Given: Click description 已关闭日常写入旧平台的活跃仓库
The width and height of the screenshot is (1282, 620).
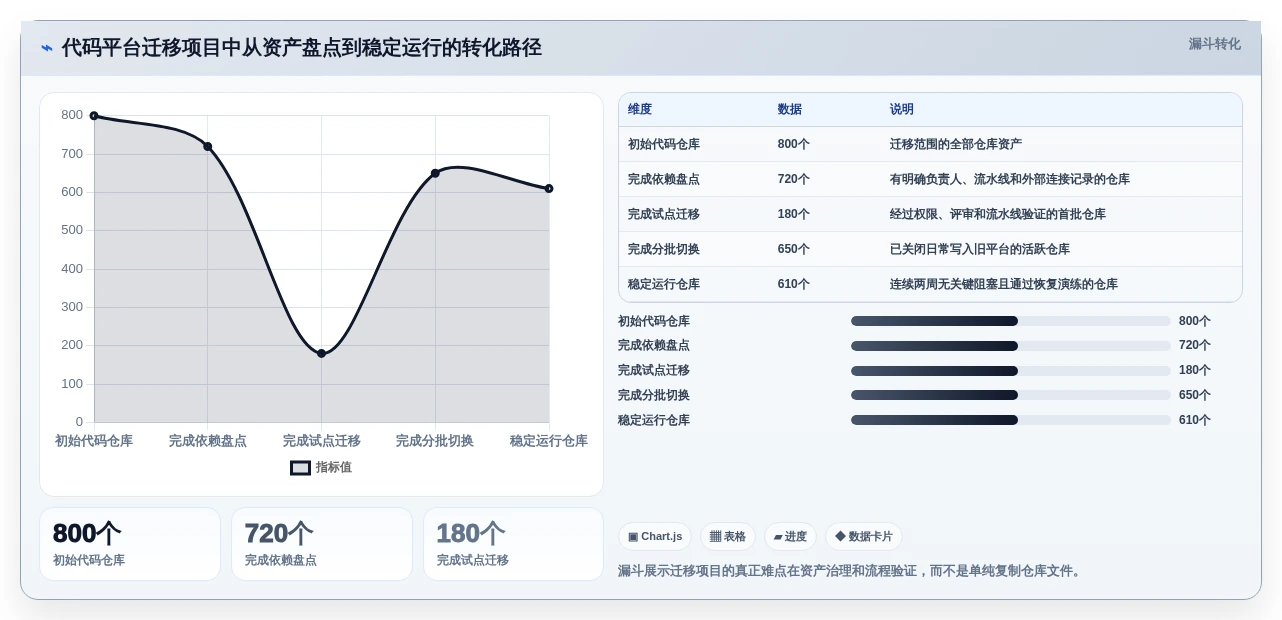Looking at the screenshot, I should (x=980, y=249).
